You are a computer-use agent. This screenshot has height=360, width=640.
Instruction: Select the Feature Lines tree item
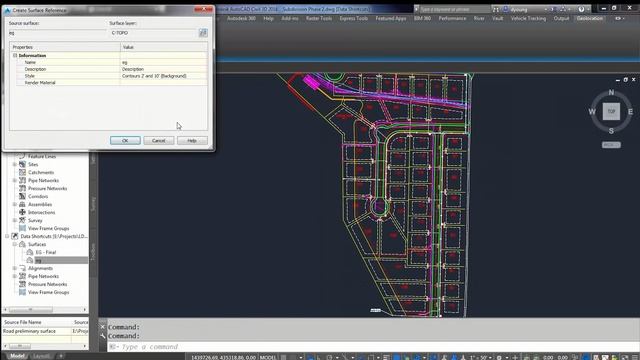(42, 156)
